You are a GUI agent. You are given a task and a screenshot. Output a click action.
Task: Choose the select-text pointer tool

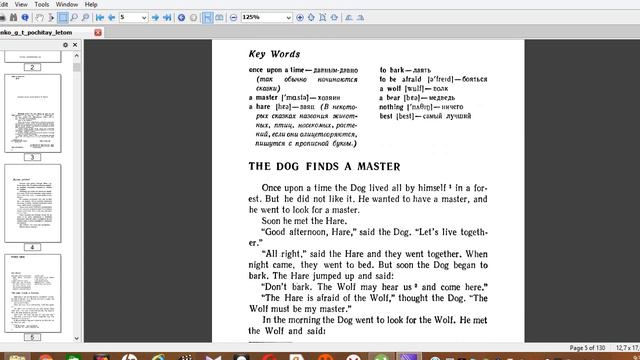coord(51,18)
